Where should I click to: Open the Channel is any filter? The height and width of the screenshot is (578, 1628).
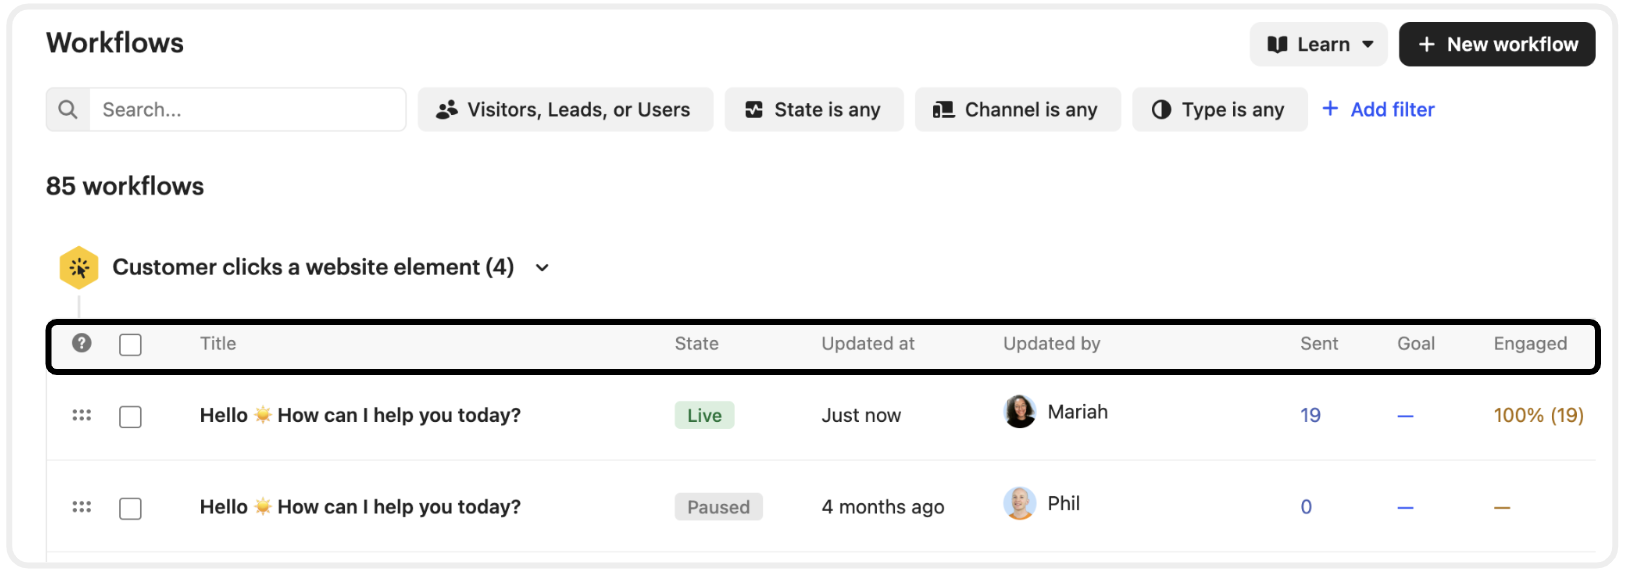point(1017,109)
